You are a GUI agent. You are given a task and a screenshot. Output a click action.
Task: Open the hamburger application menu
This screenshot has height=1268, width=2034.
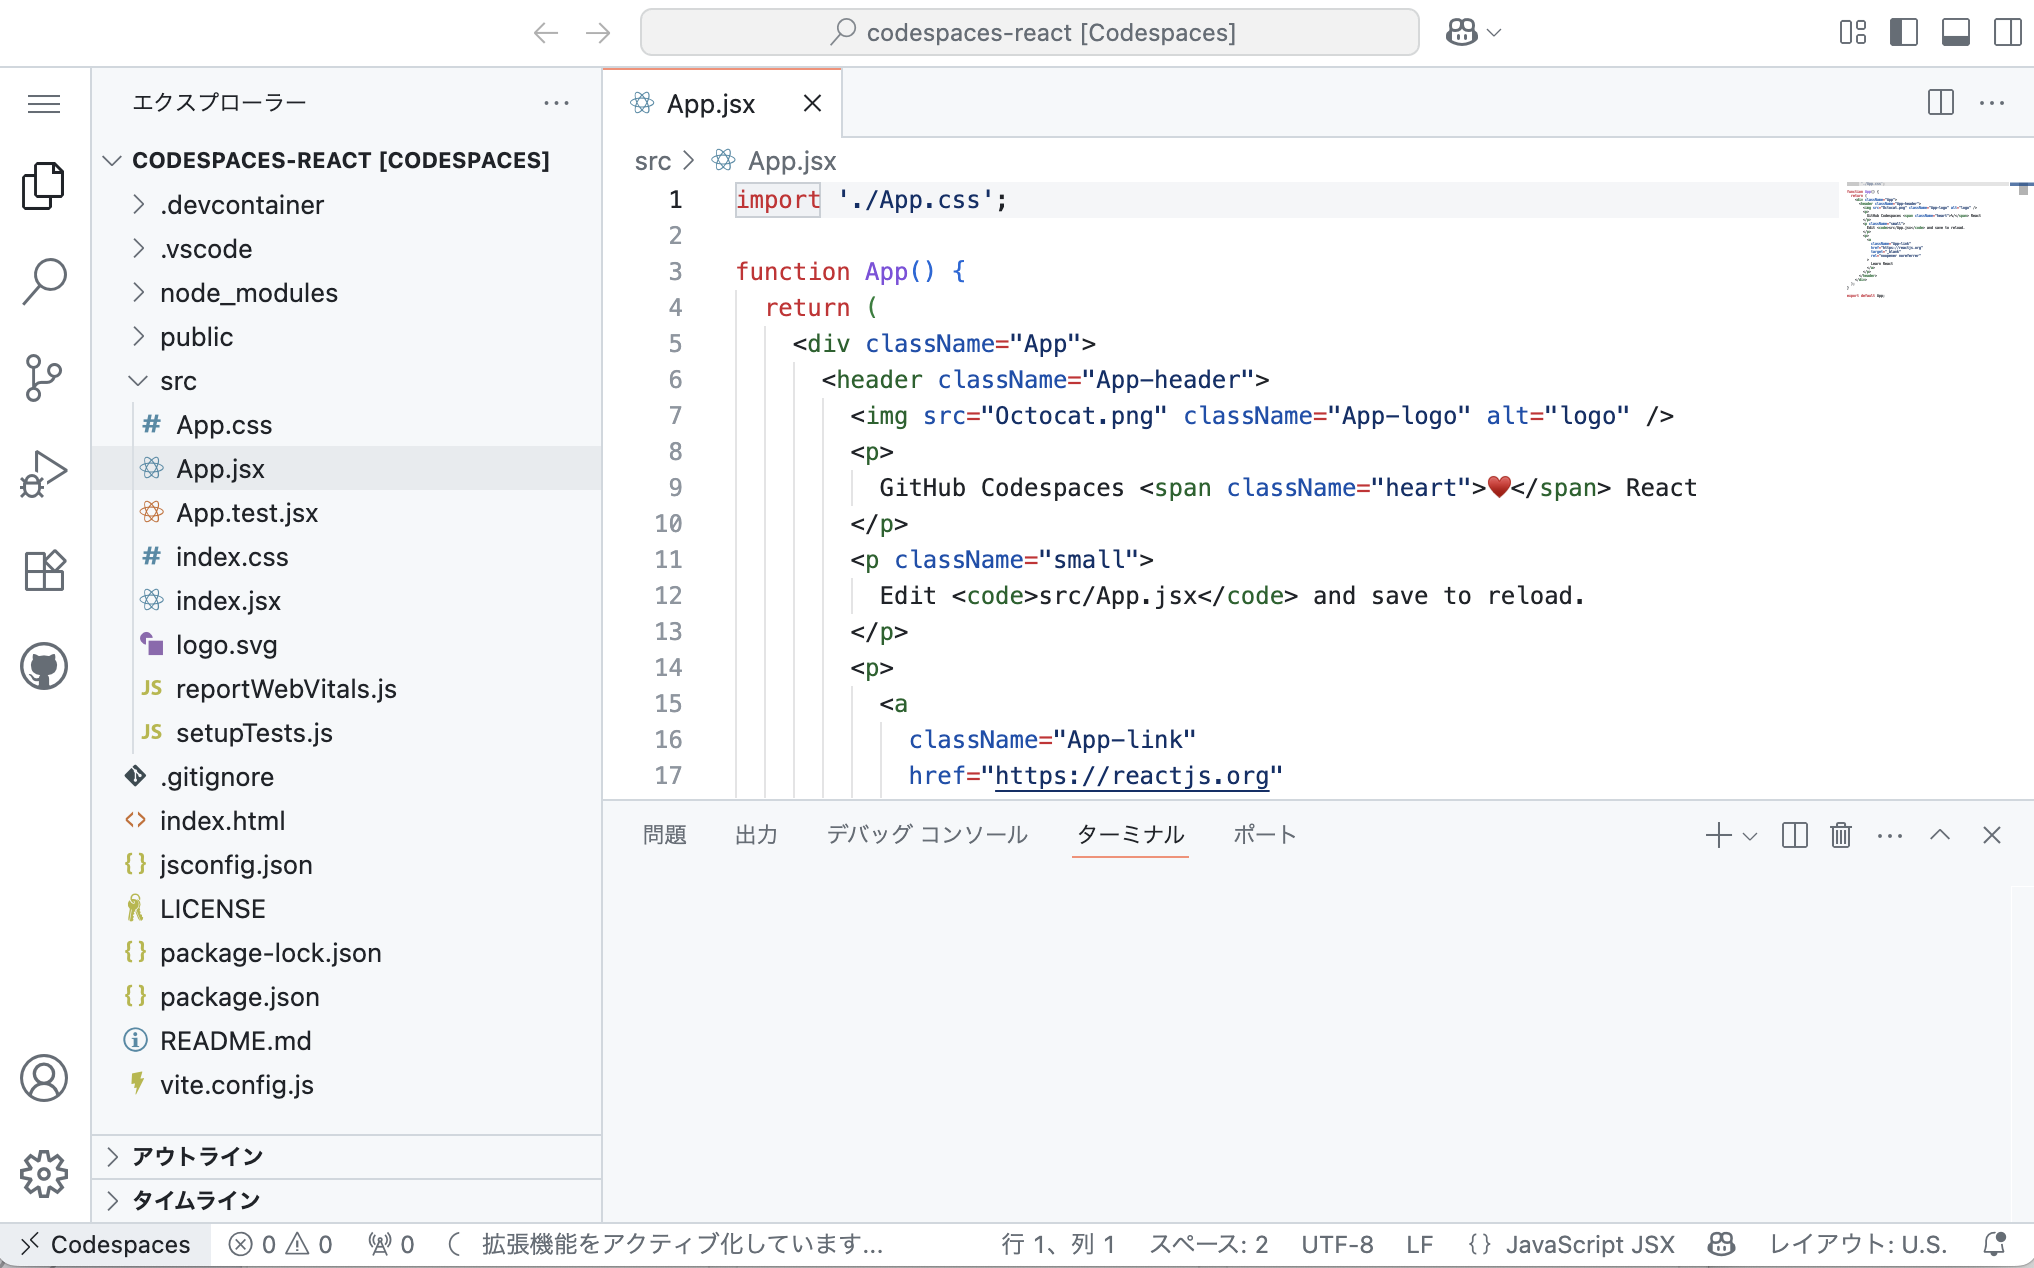[44, 104]
